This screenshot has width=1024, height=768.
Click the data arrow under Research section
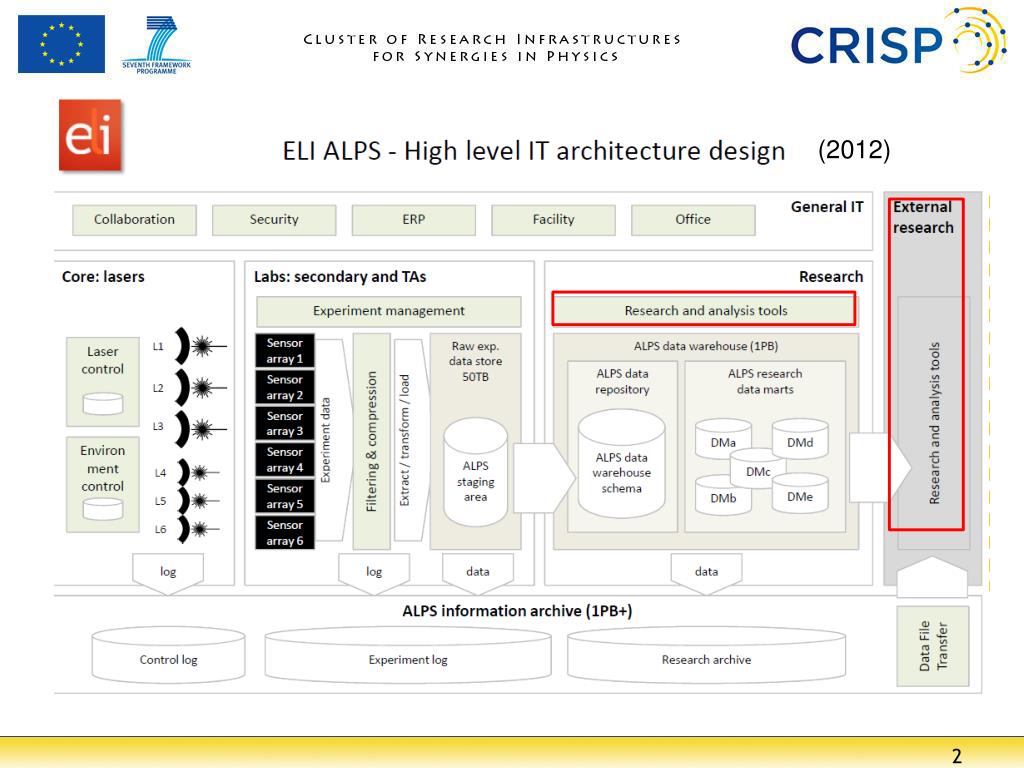(x=706, y=574)
